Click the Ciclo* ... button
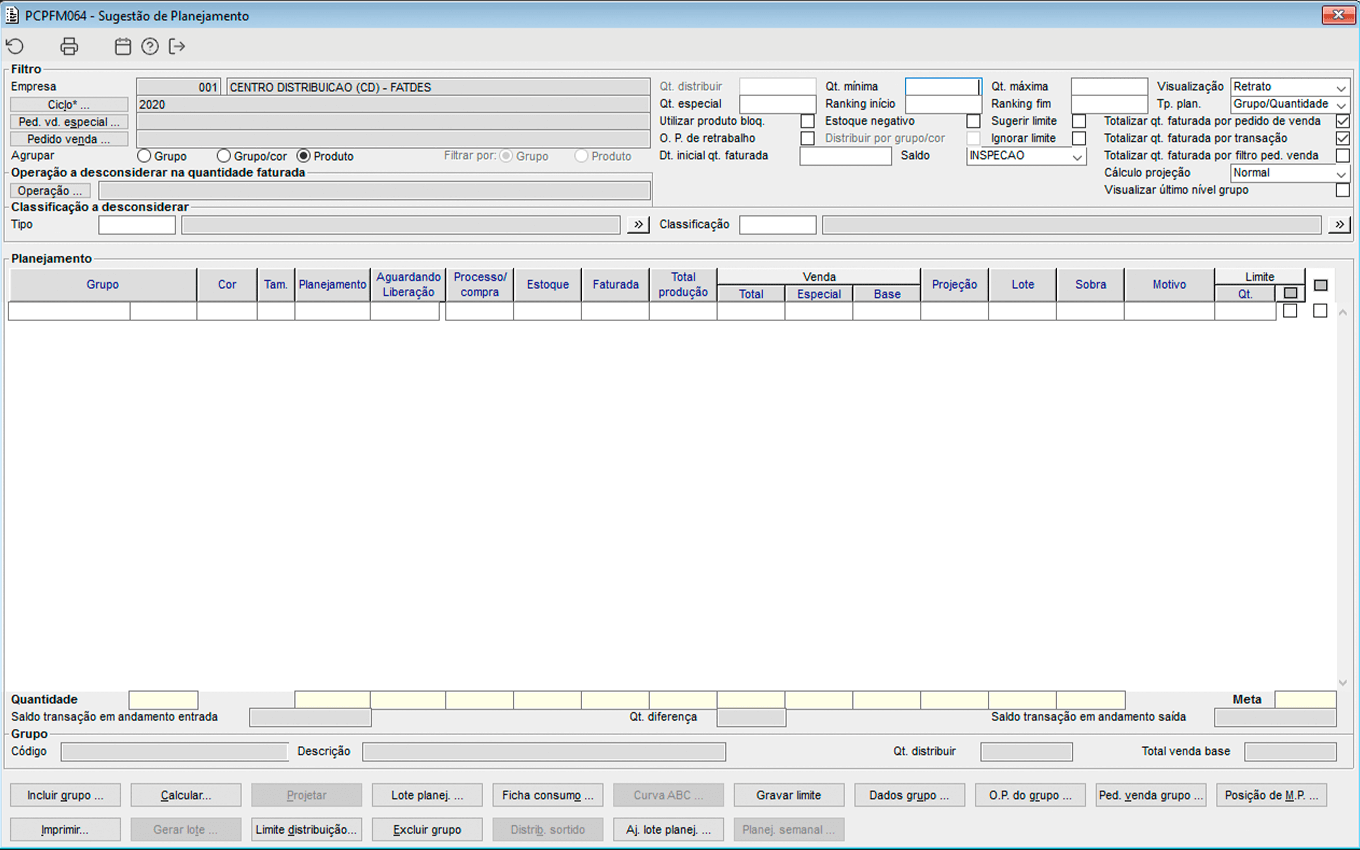Screen dimensions: 1360x850 (69, 104)
